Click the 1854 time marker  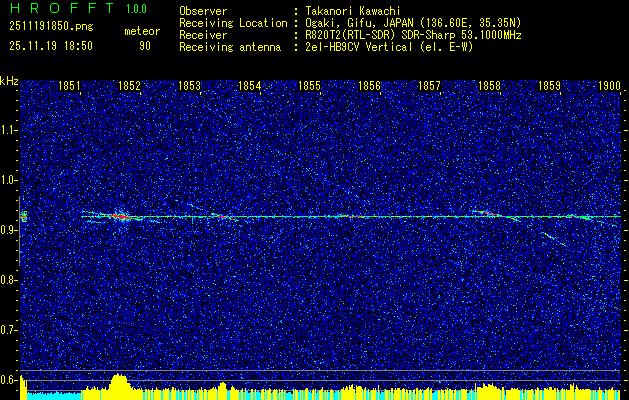(250, 86)
